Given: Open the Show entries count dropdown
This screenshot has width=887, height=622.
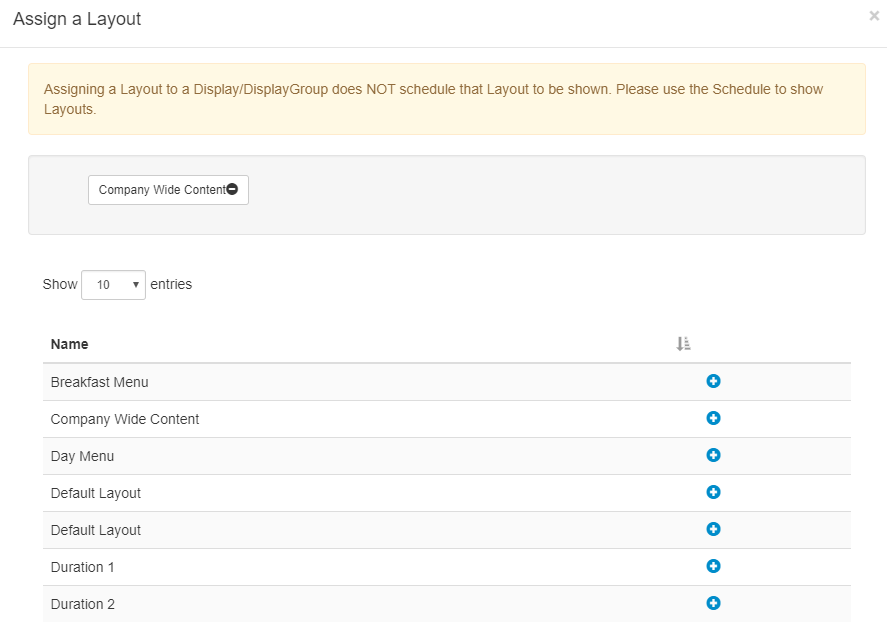Looking at the screenshot, I should pyautogui.click(x=113, y=285).
